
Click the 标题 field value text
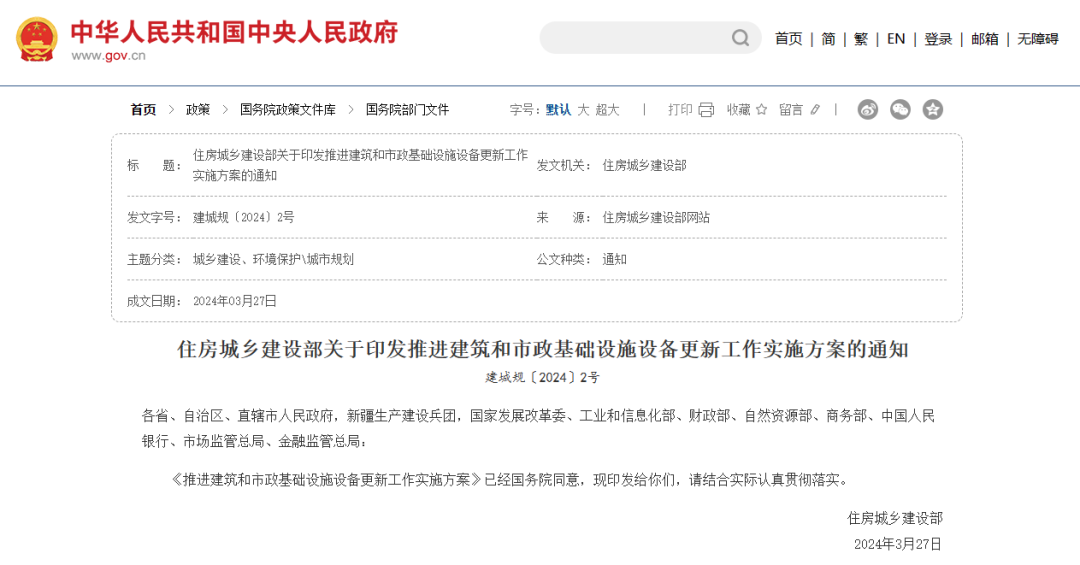(360, 165)
